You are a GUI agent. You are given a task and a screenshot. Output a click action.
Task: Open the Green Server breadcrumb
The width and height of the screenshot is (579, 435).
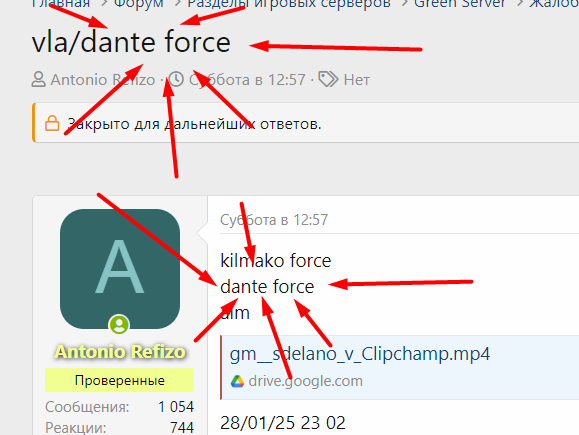pyautogui.click(x=459, y=4)
